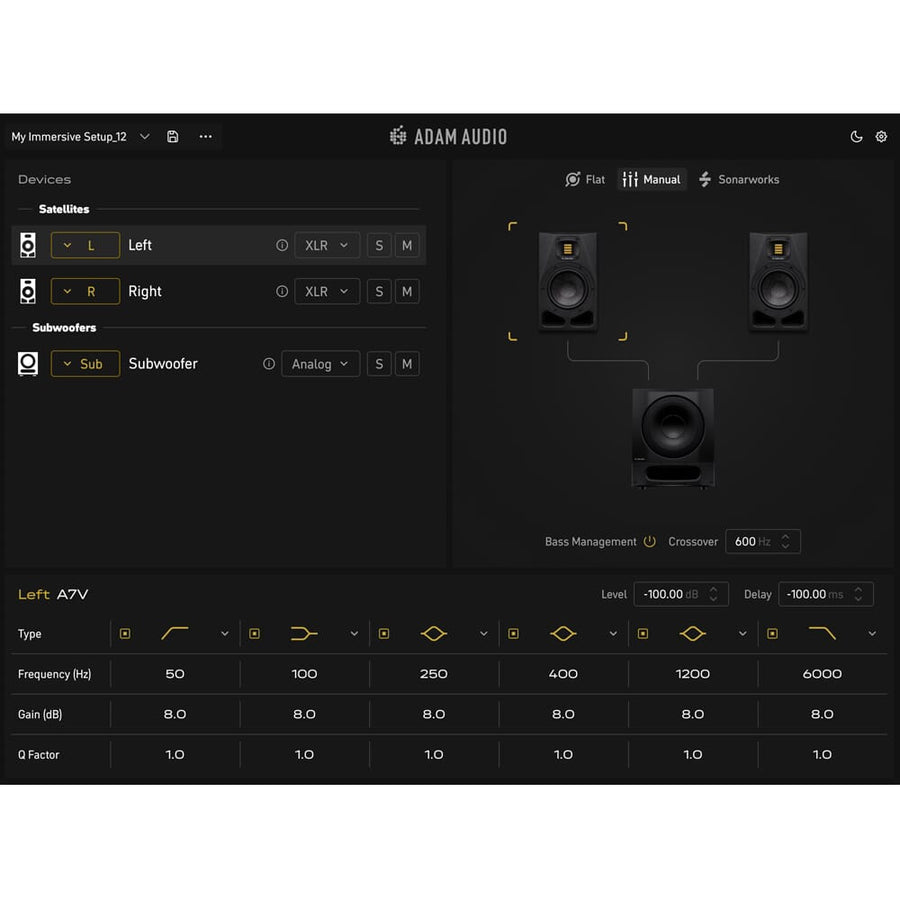Open the L channel assignment dropdown
900x900 pixels.
(x=86, y=245)
